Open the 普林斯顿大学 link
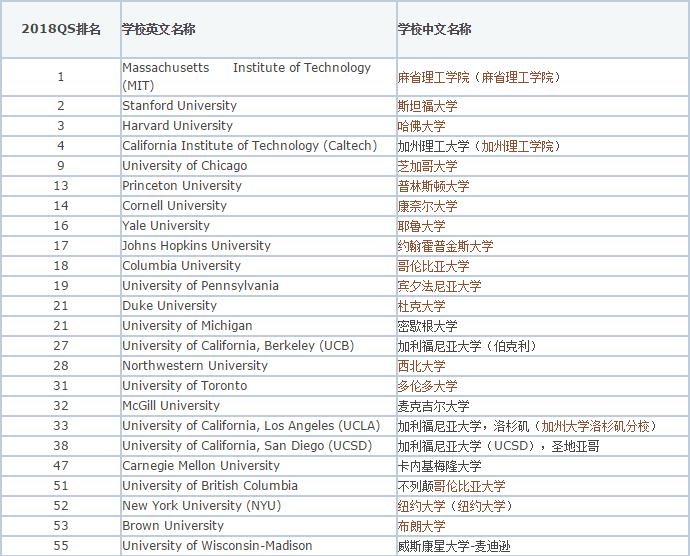 (433, 186)
